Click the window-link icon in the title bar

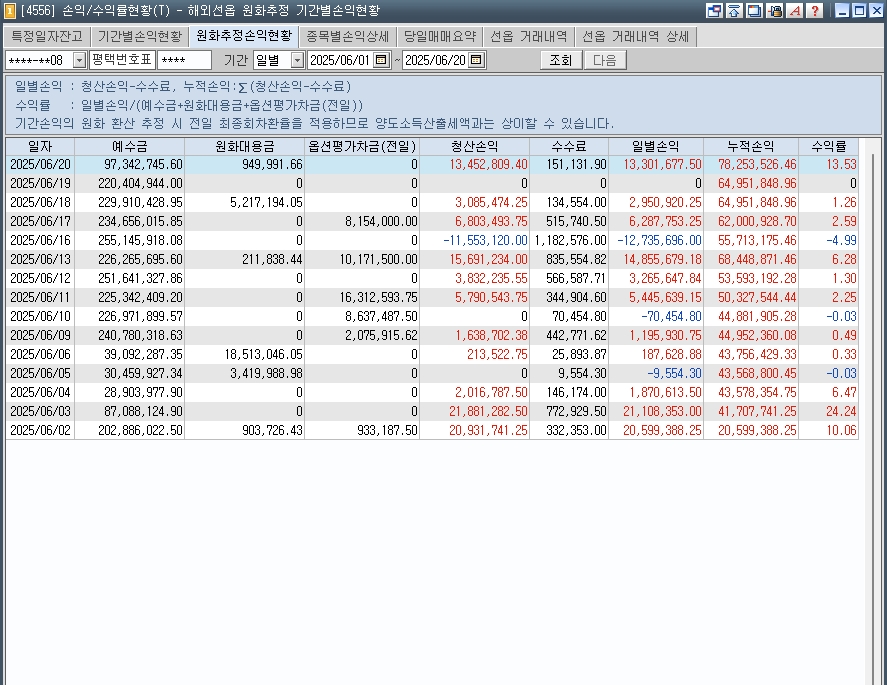714,11
